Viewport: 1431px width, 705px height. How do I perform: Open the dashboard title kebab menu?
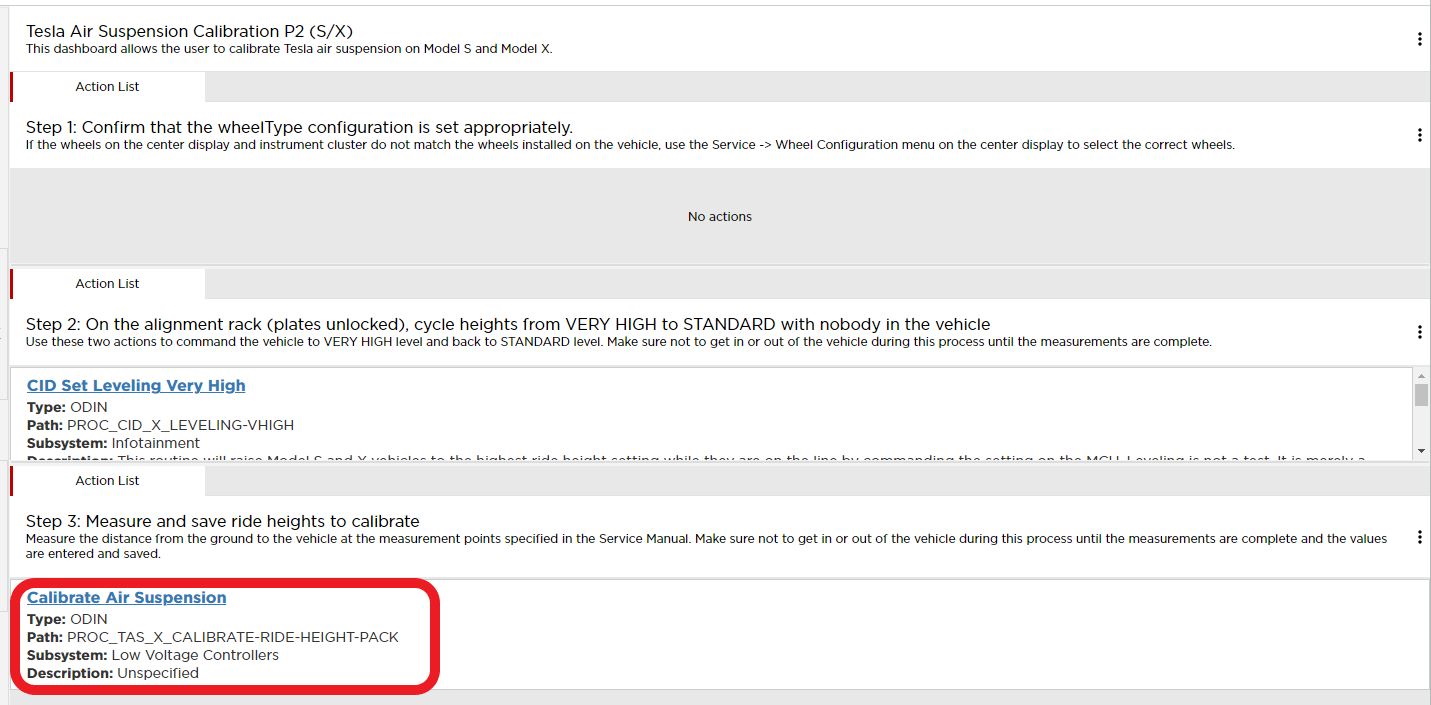point(1419,39)
